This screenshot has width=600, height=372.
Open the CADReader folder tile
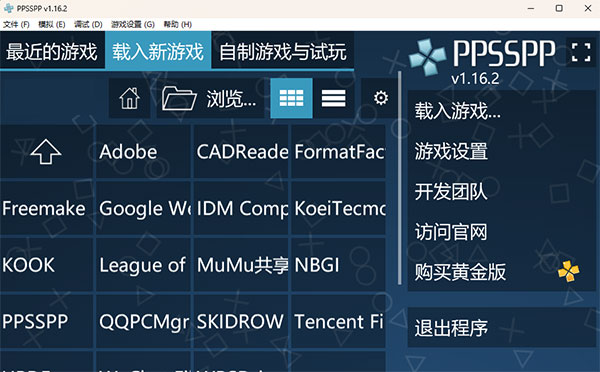point(241,152)
